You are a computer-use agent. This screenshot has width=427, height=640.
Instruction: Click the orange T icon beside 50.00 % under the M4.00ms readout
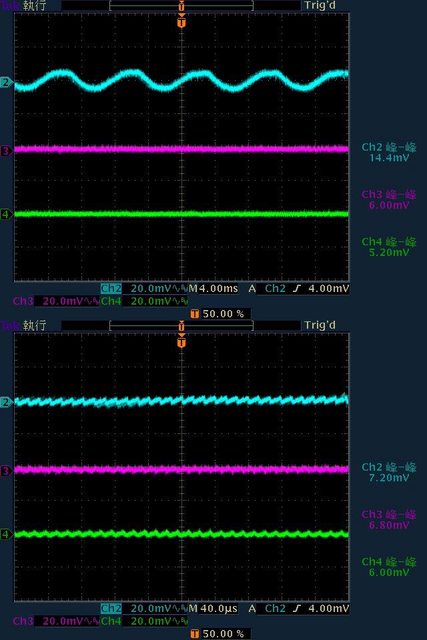(x=195, y=313)
